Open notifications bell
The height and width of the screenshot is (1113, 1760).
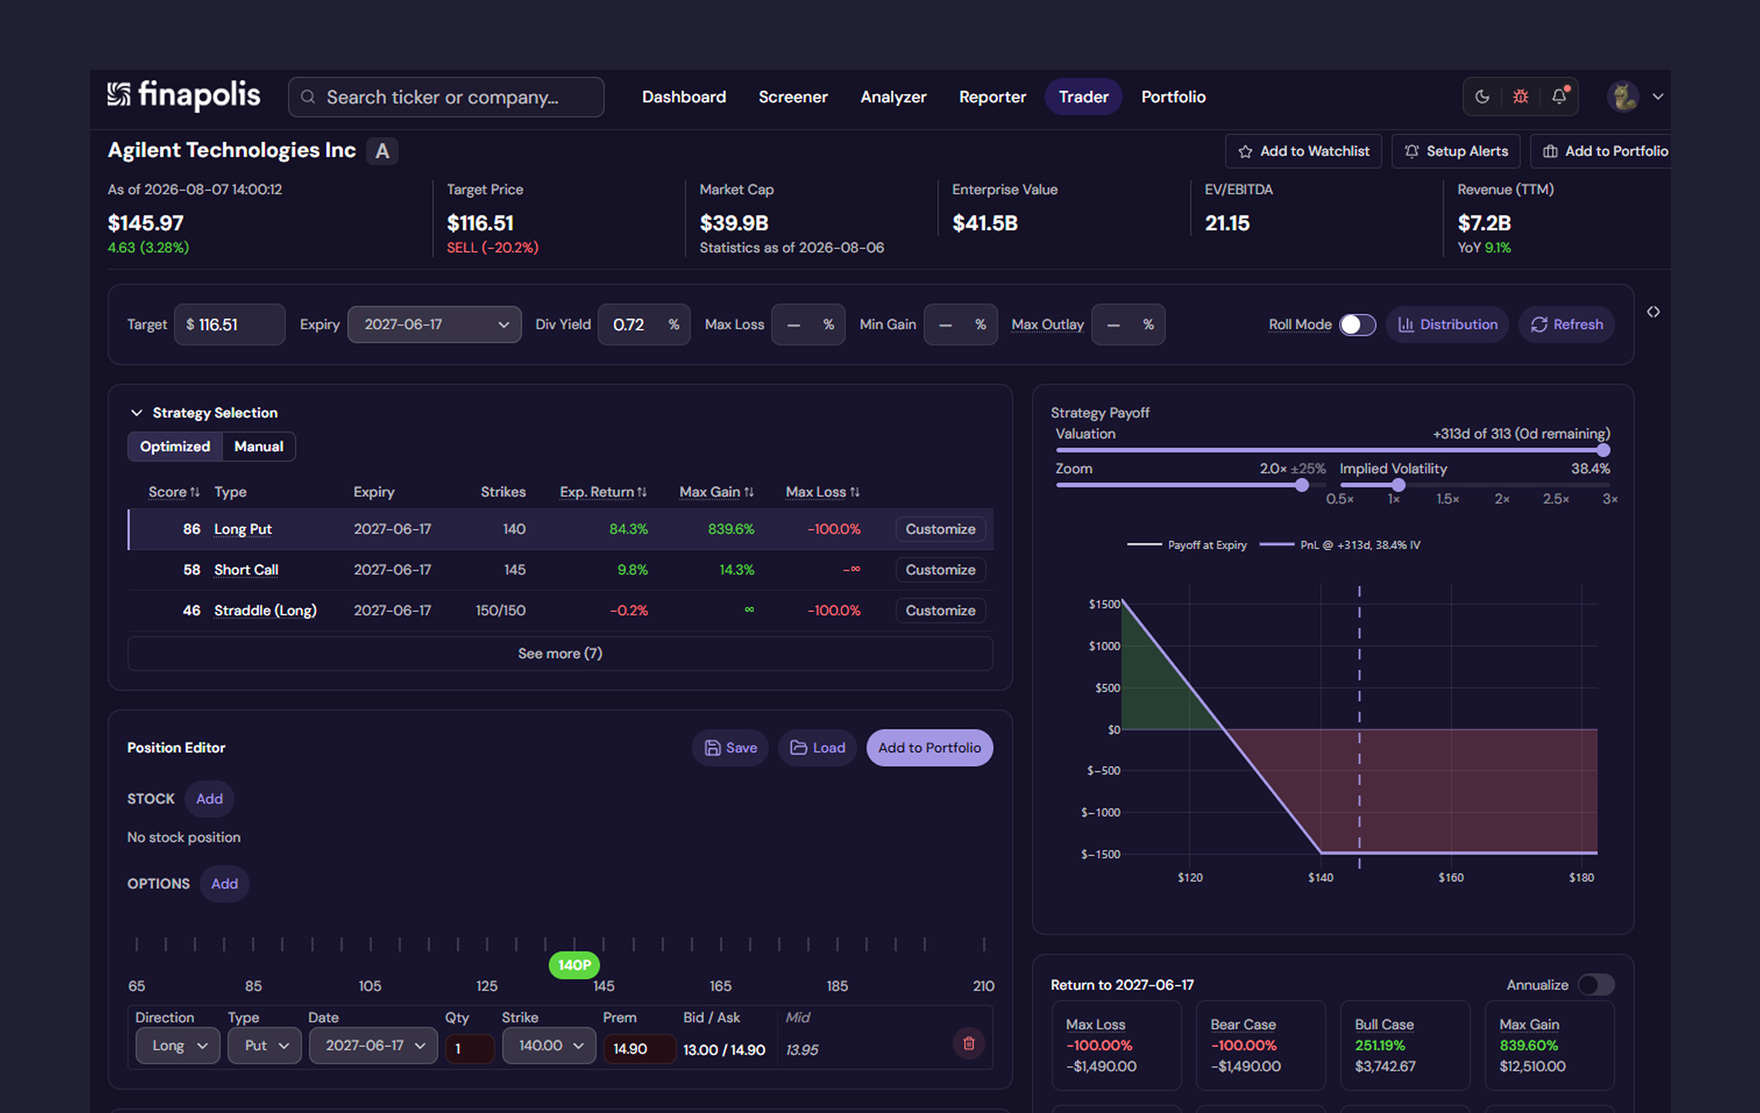point(1559,97)
